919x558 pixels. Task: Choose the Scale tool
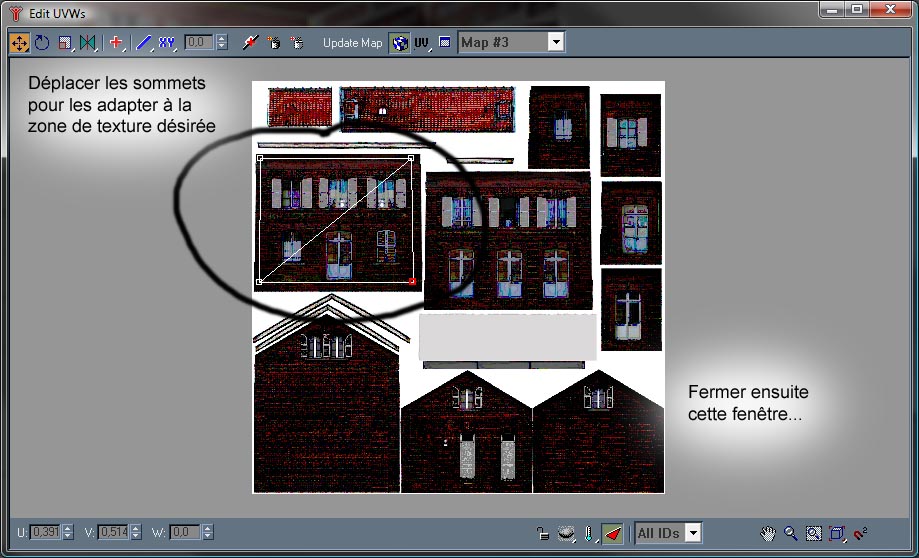[65, 43]
